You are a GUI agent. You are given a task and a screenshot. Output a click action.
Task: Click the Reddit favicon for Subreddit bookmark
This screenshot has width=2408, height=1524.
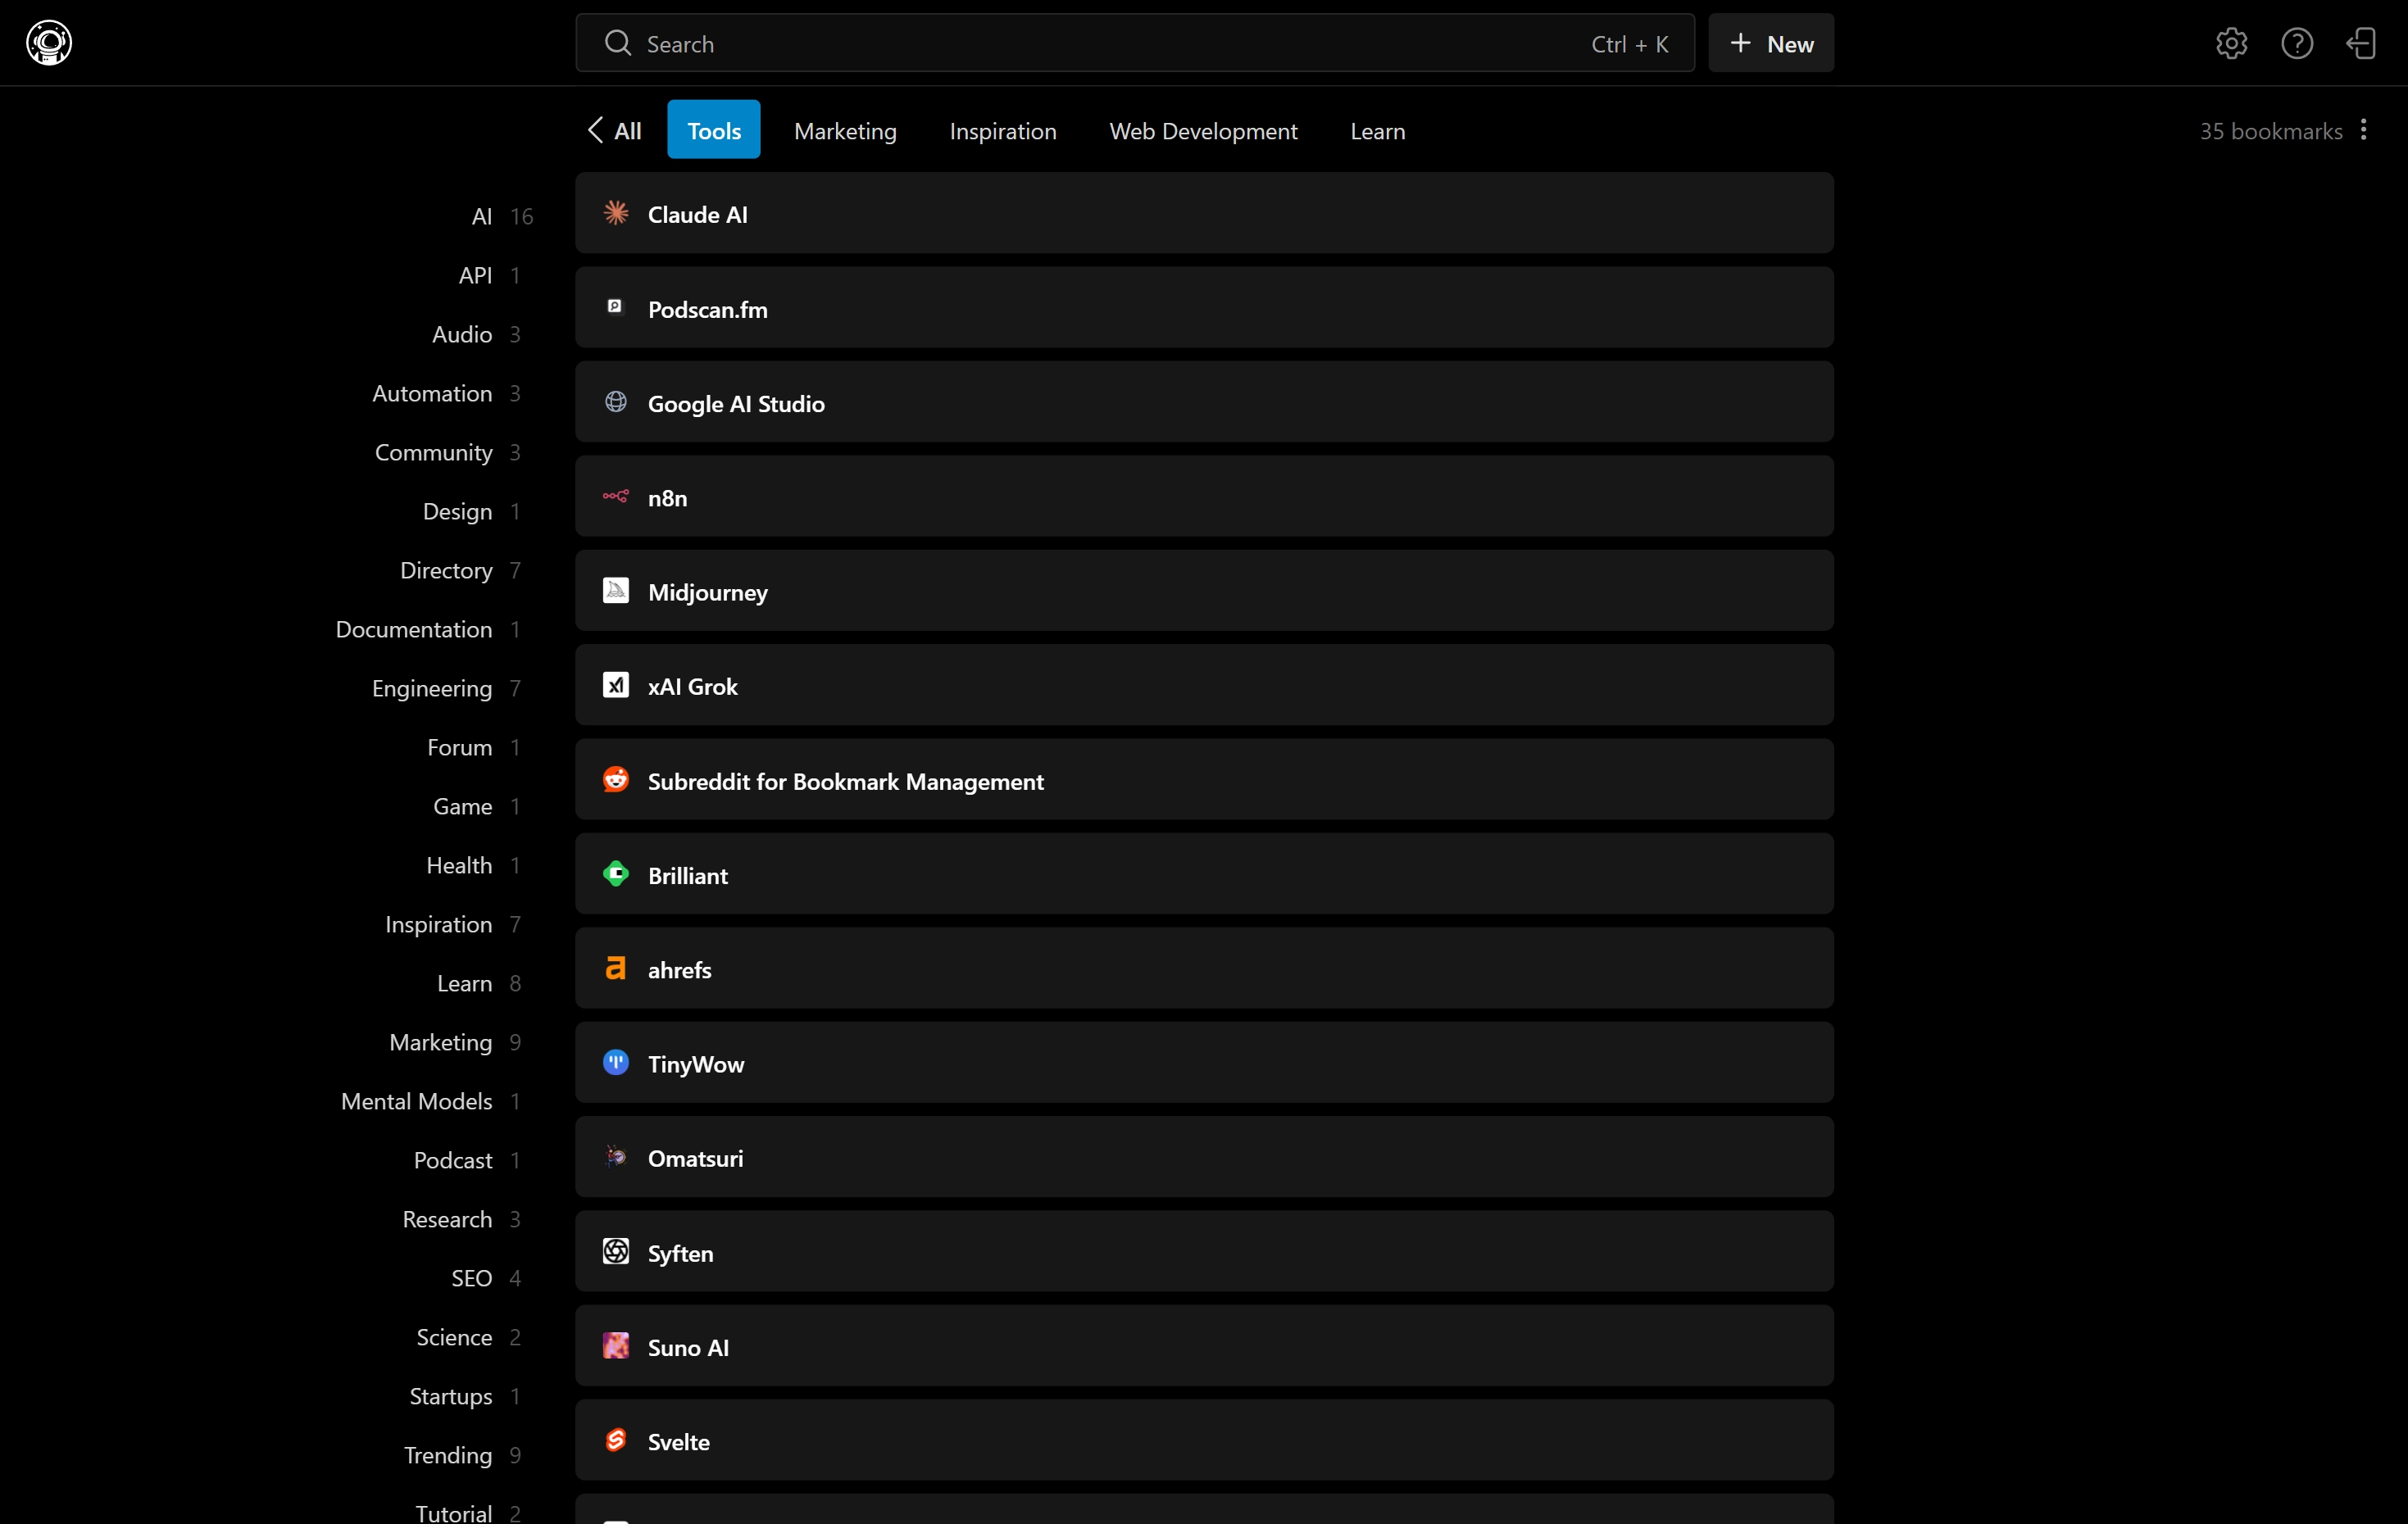[616, 779]
